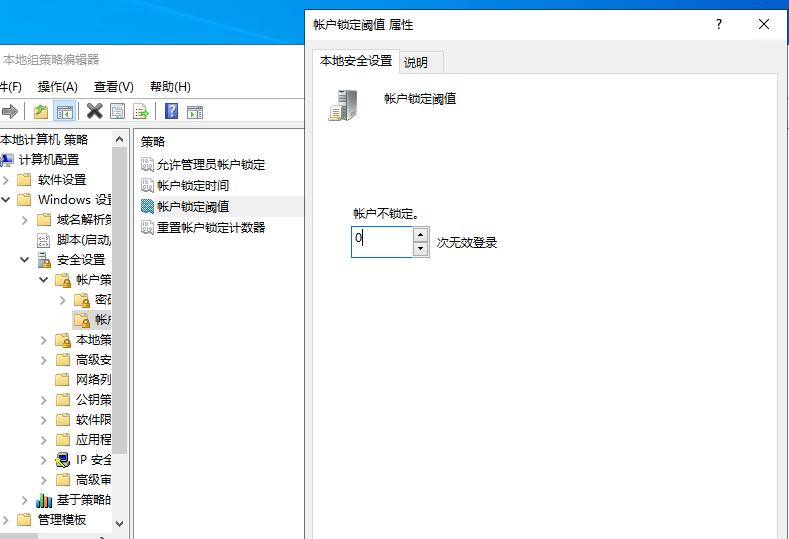
Task: Click the server icon in properties dialog
Action: point(344,105)
